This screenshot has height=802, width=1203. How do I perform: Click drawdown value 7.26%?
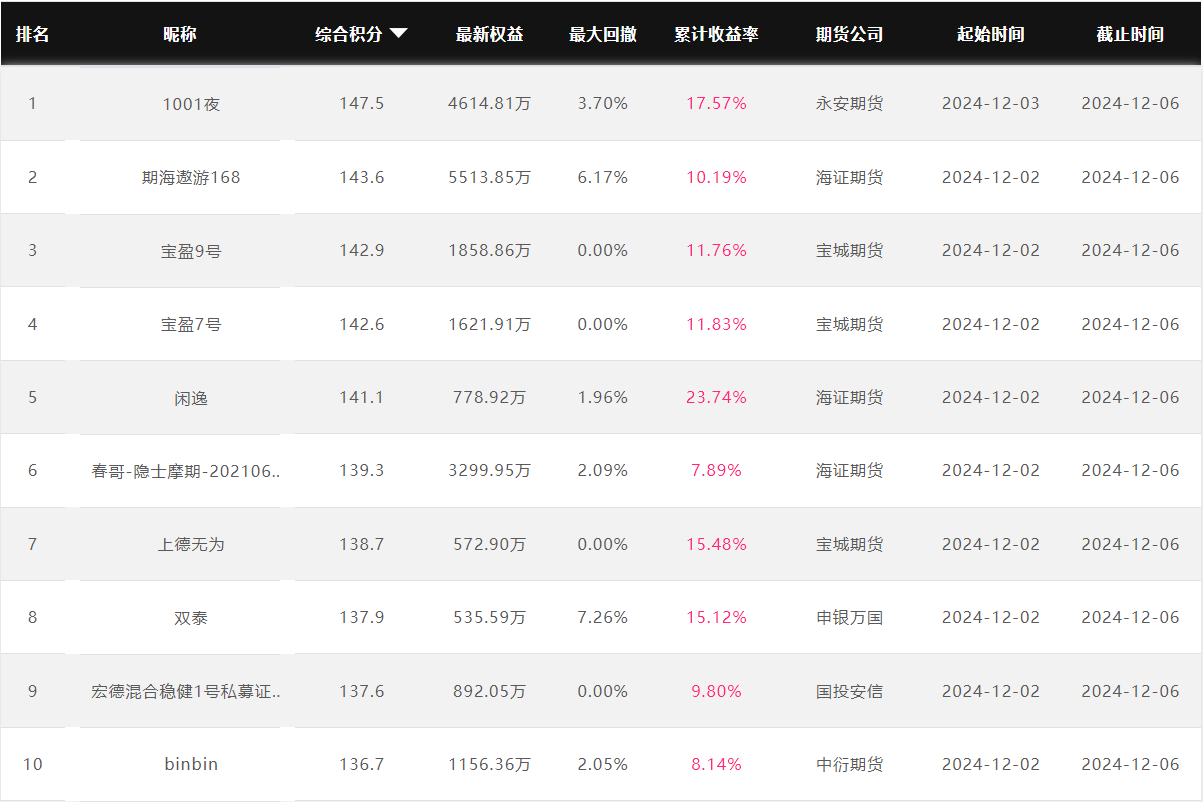603,617
